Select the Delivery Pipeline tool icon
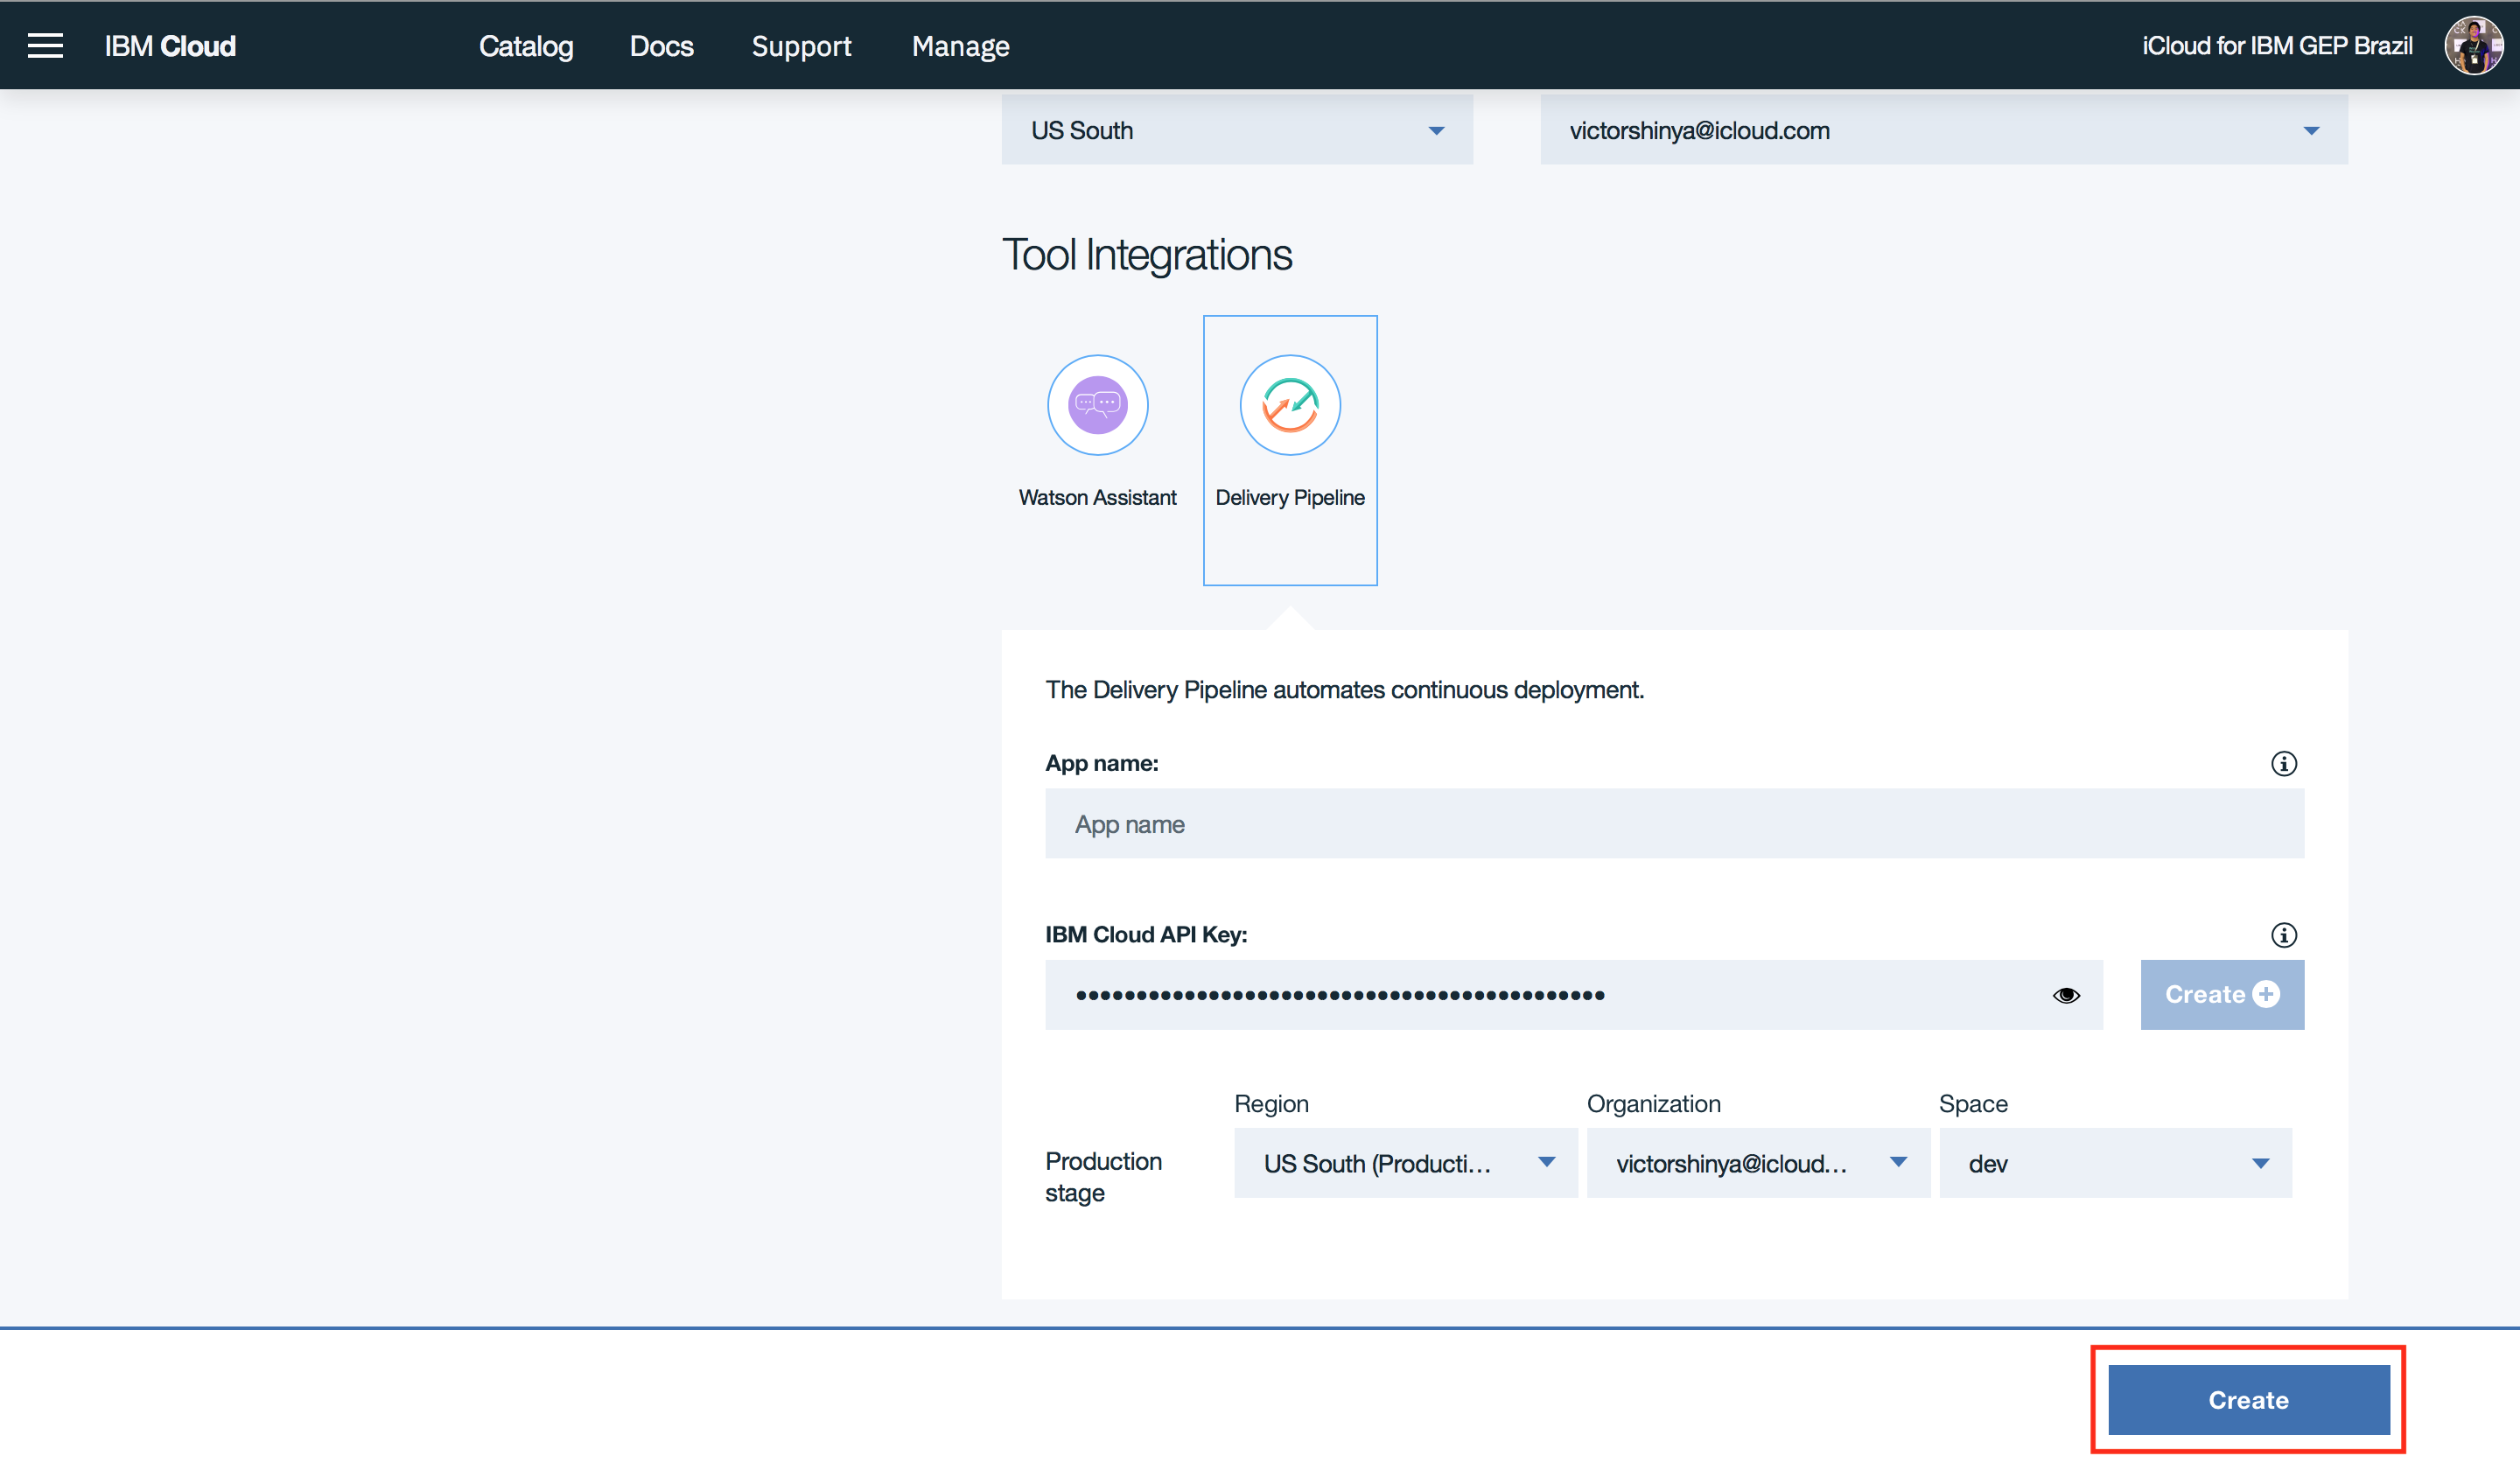This screenshot has width=2520, height=1470. [1289, 405]
